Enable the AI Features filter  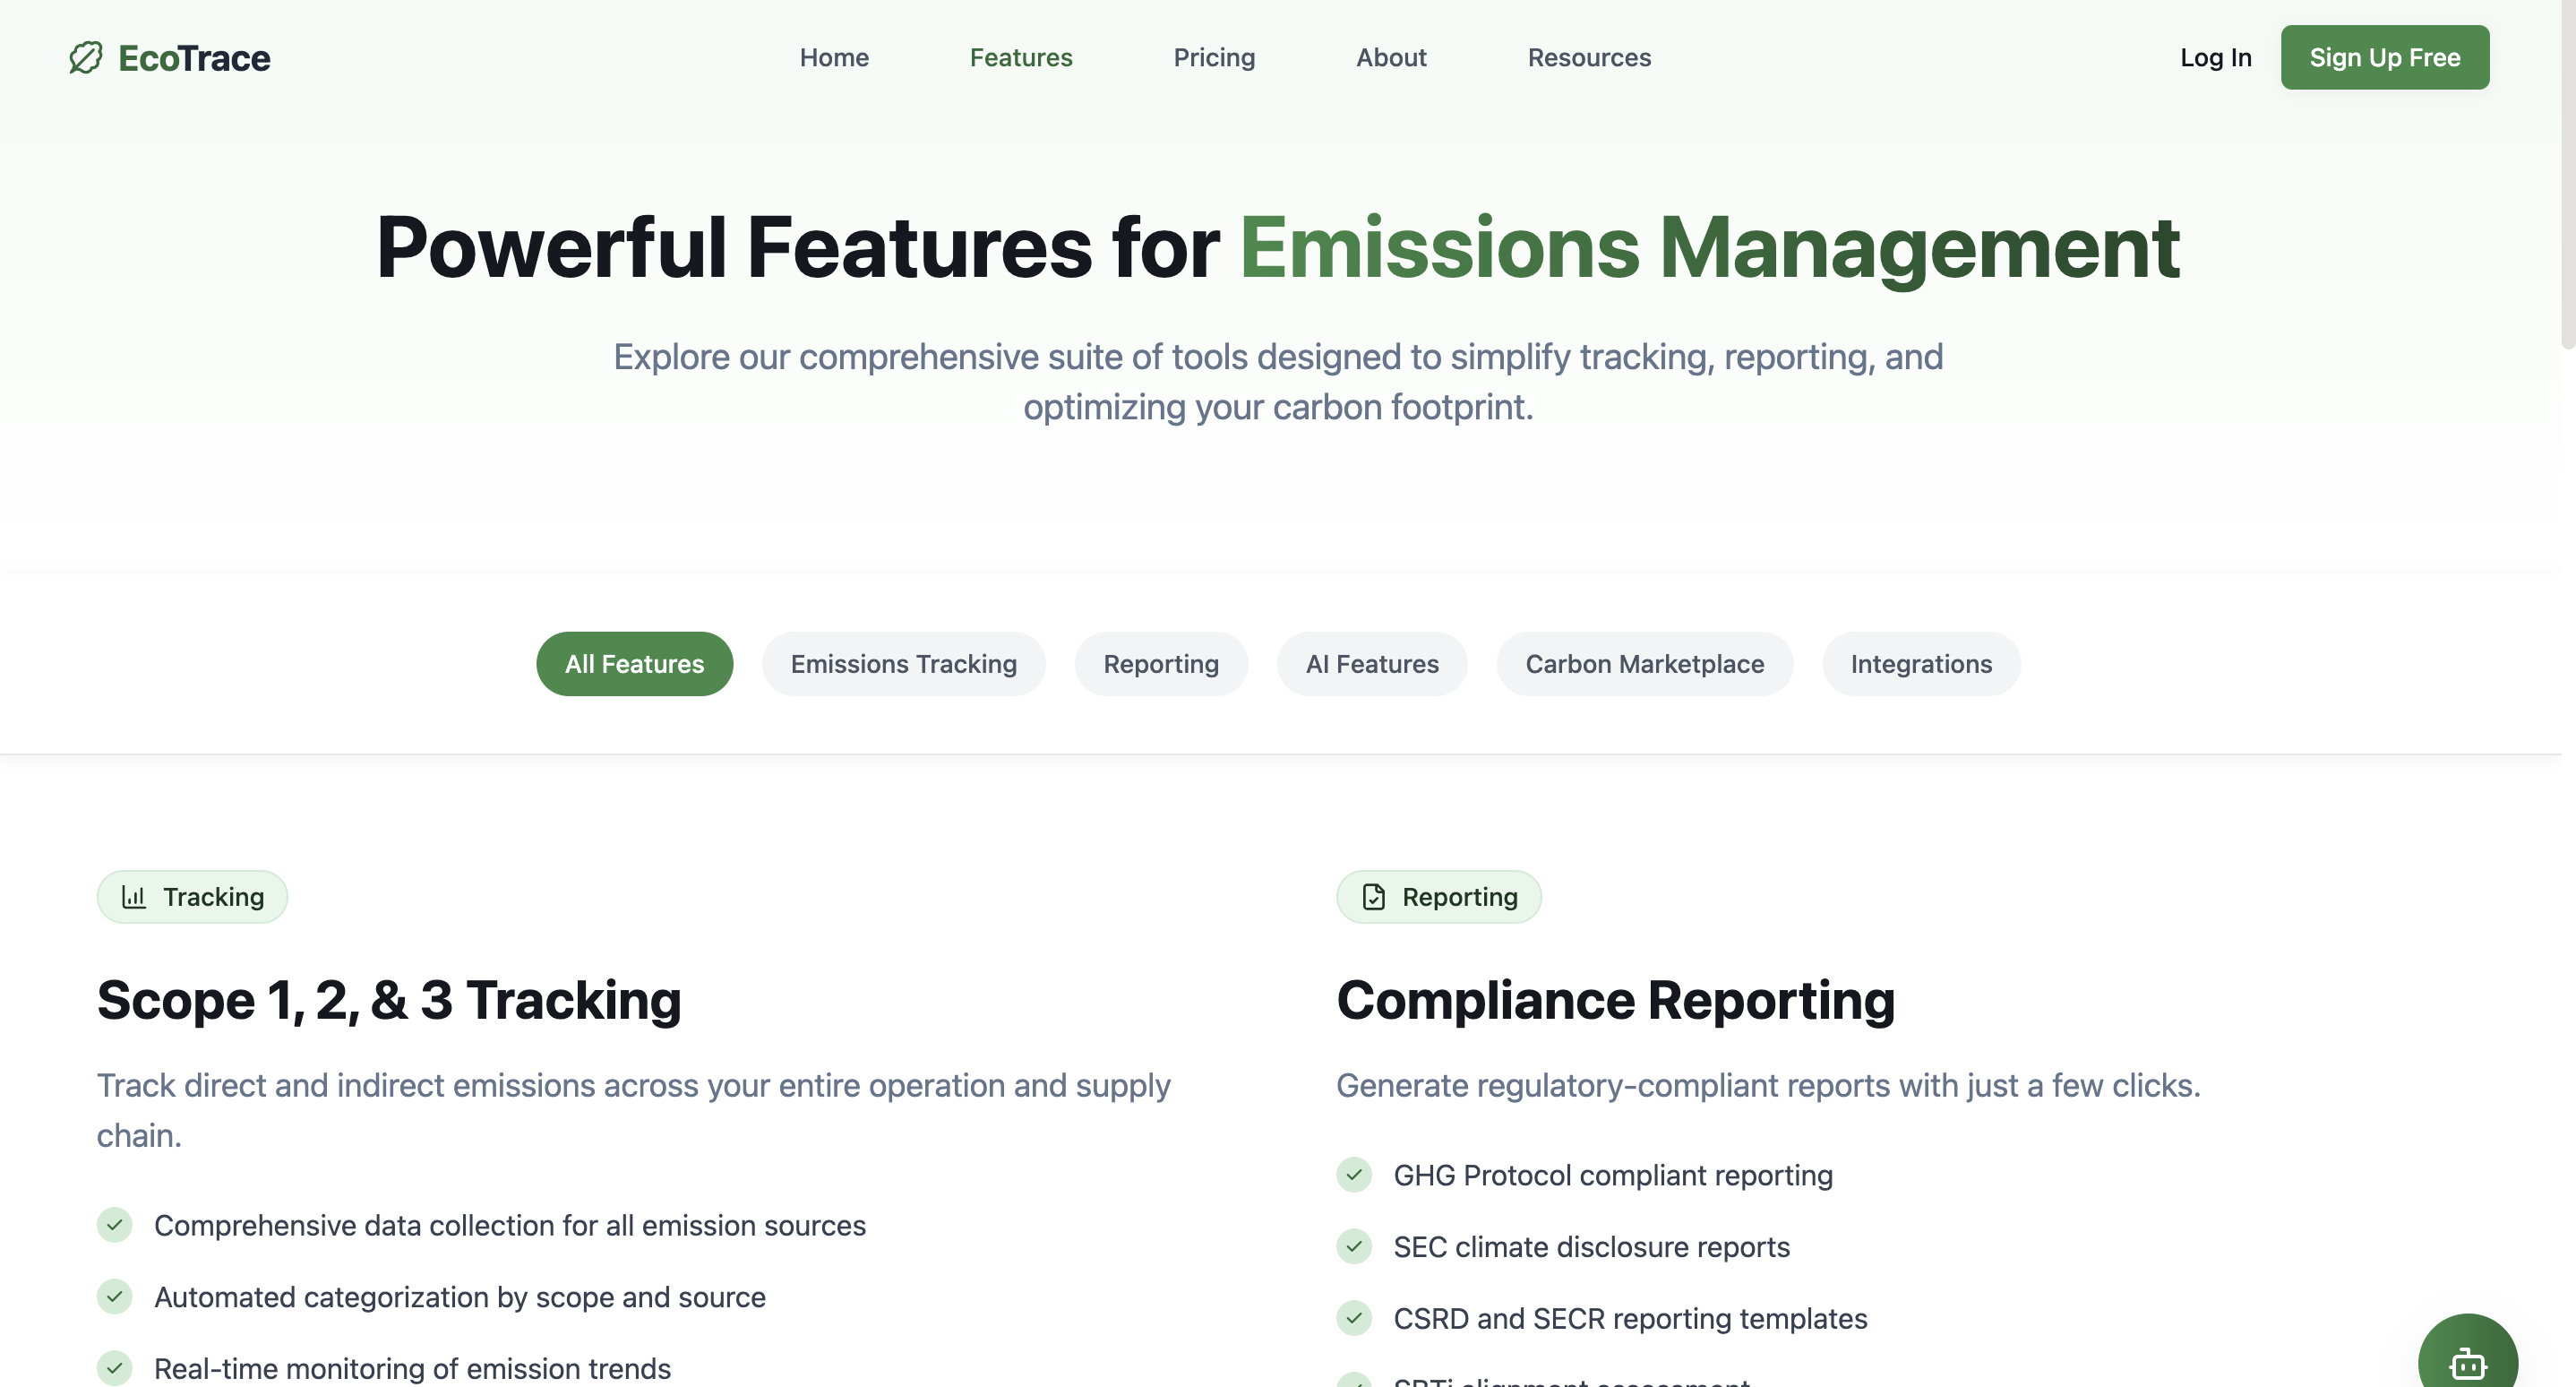(1372, 663)
